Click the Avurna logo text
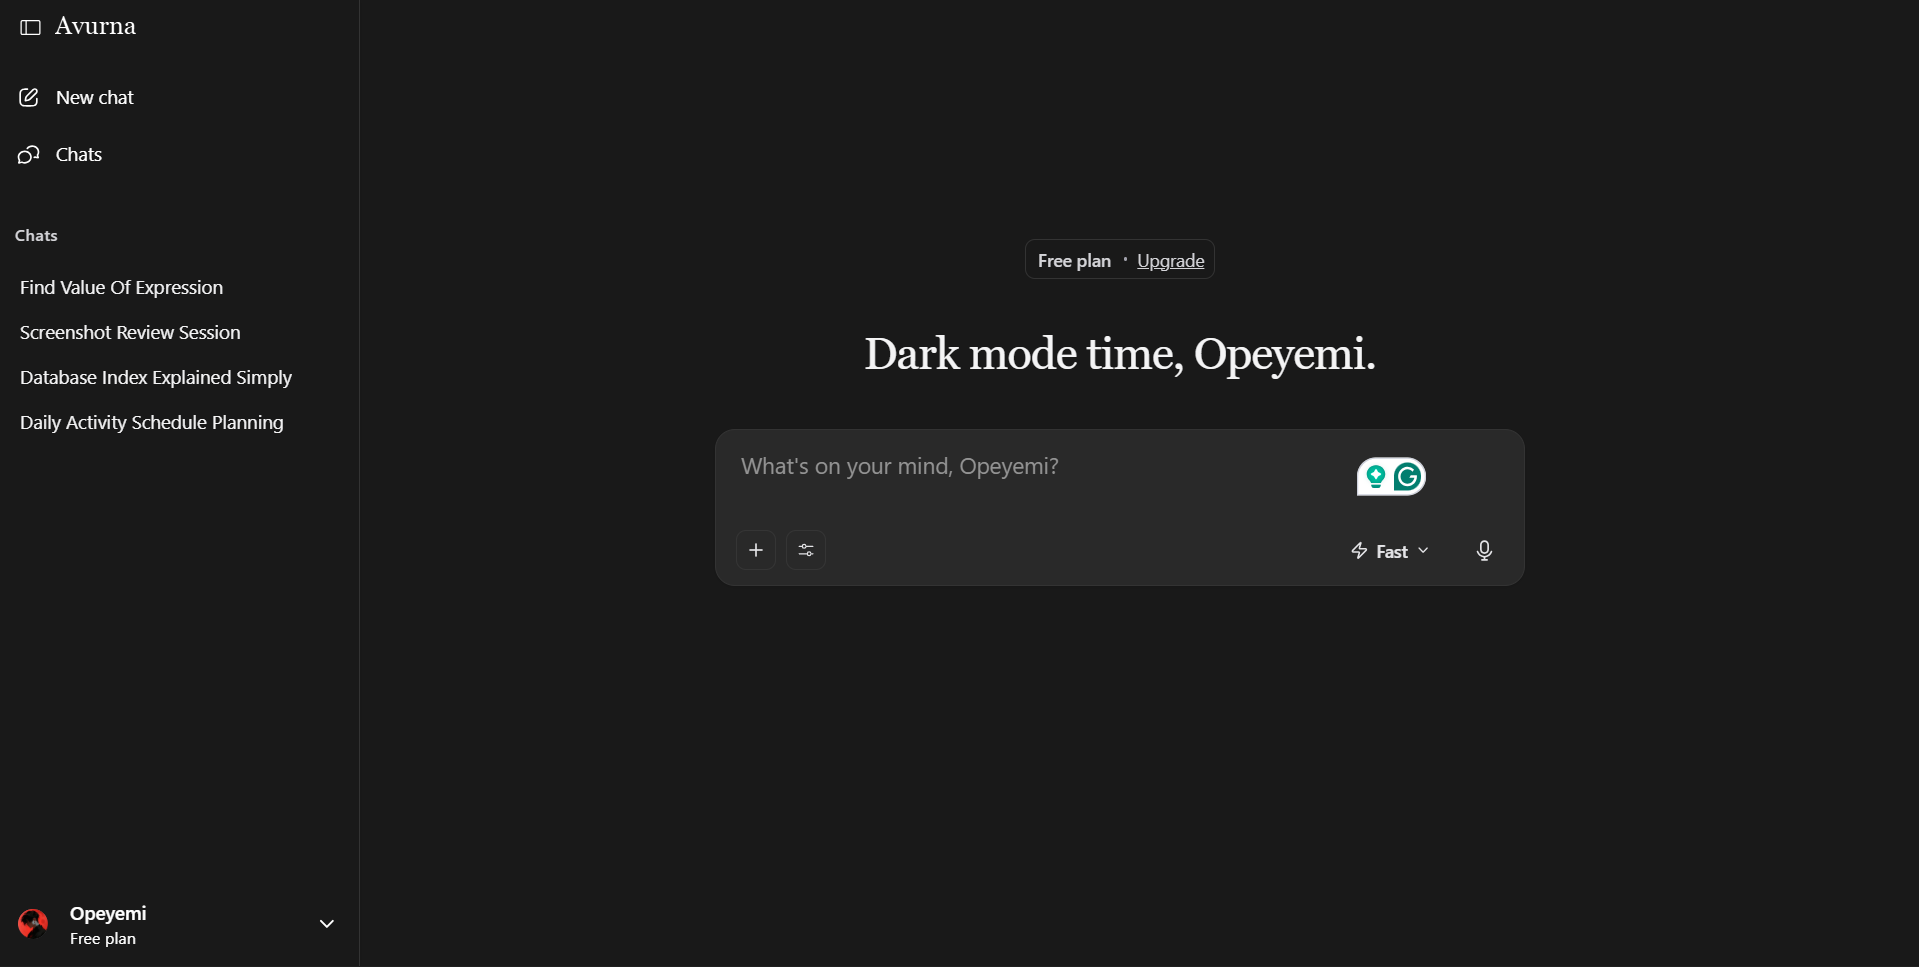The image size is (1919, 967). [95, 26]
